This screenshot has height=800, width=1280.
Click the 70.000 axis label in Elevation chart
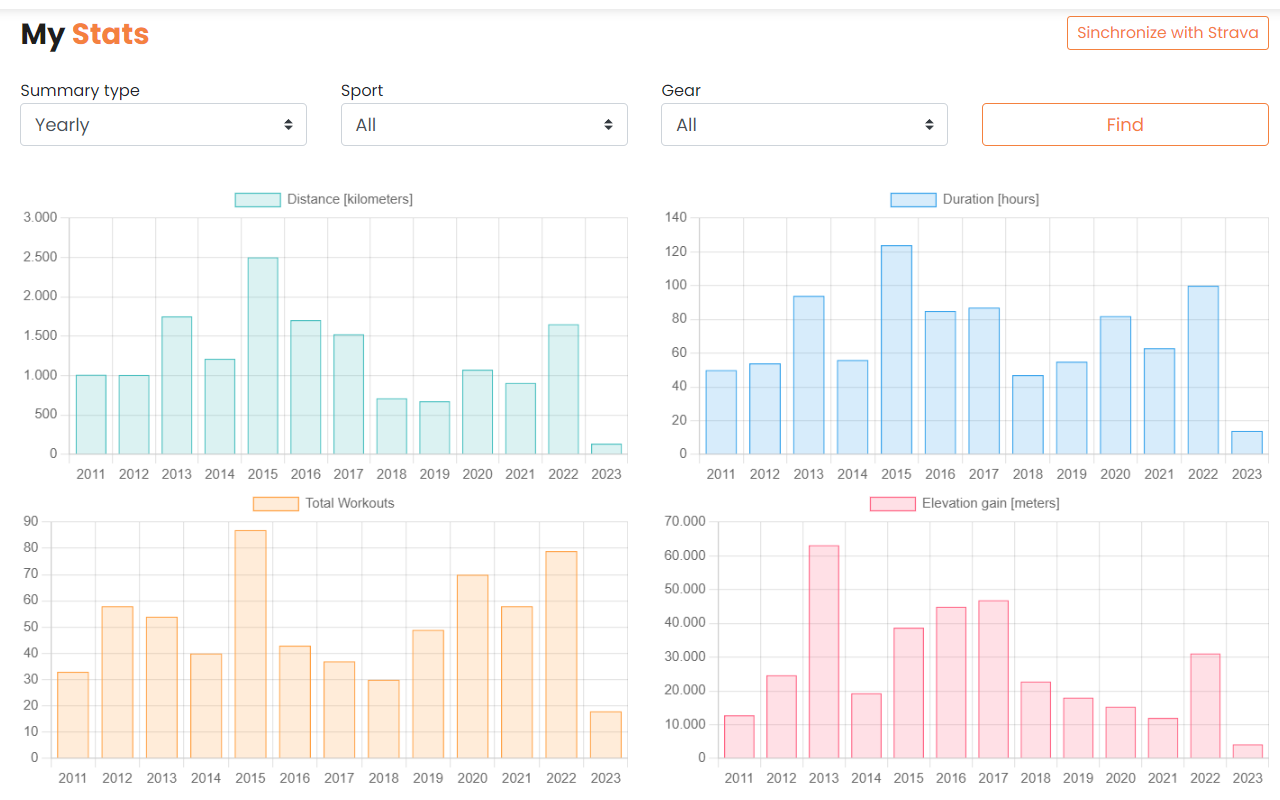click(x=685, y=522)
